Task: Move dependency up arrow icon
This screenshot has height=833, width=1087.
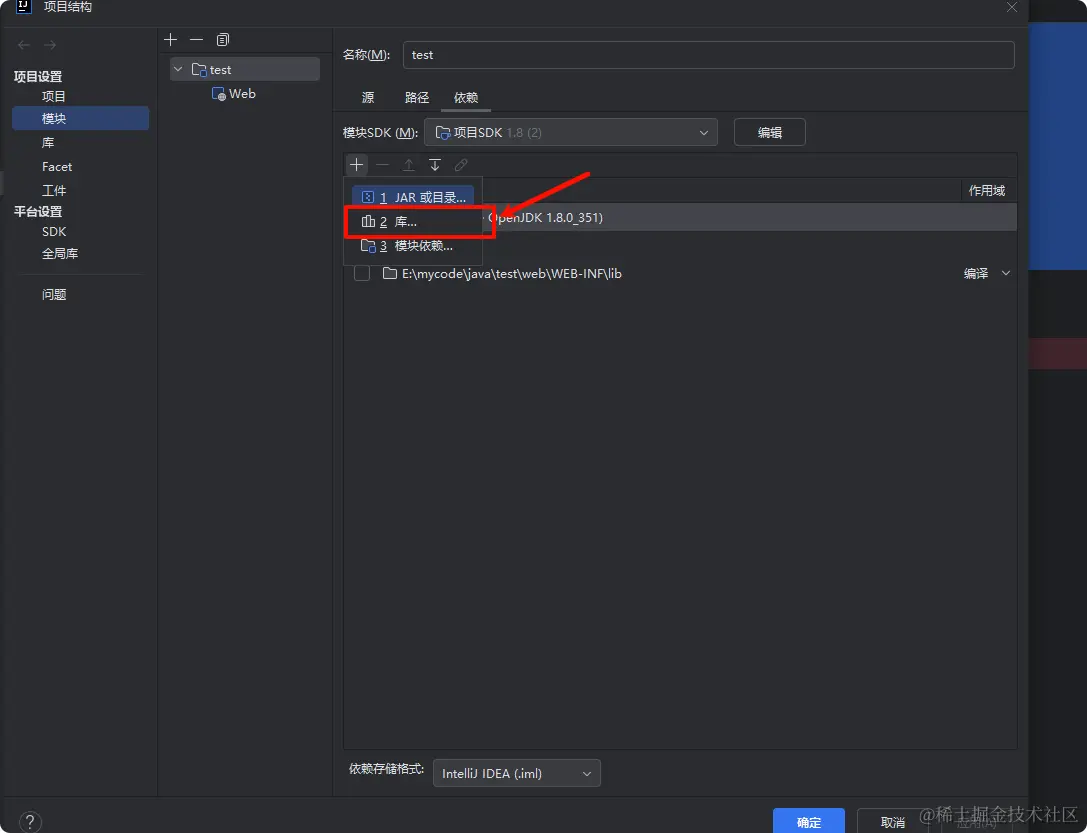Action: click(x=409, y=165)
